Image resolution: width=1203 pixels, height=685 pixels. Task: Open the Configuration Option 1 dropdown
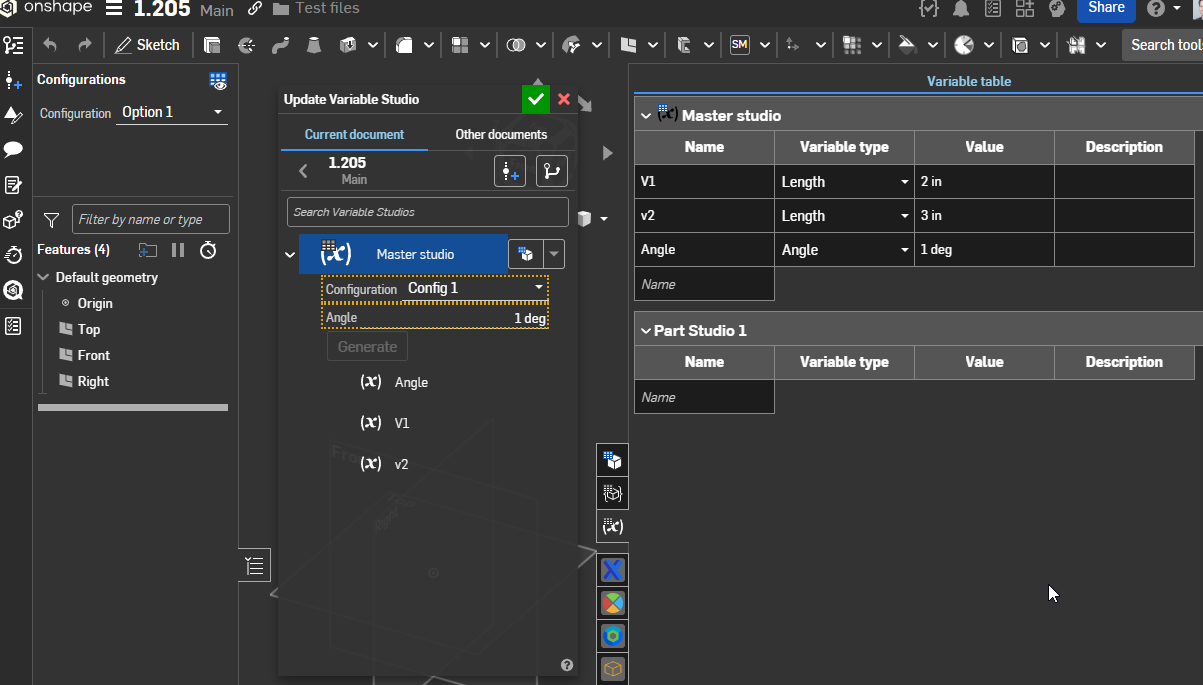click(x=172, y=113)
